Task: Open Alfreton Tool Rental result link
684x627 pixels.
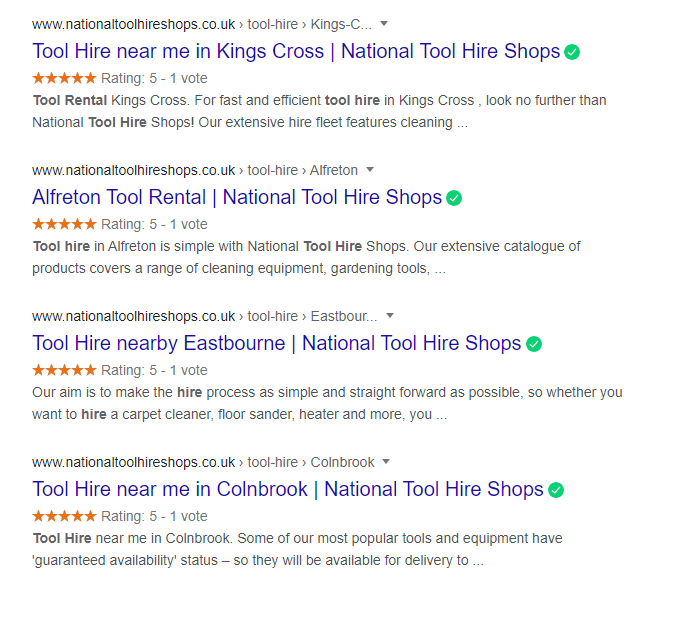Action: pos(237,197)
